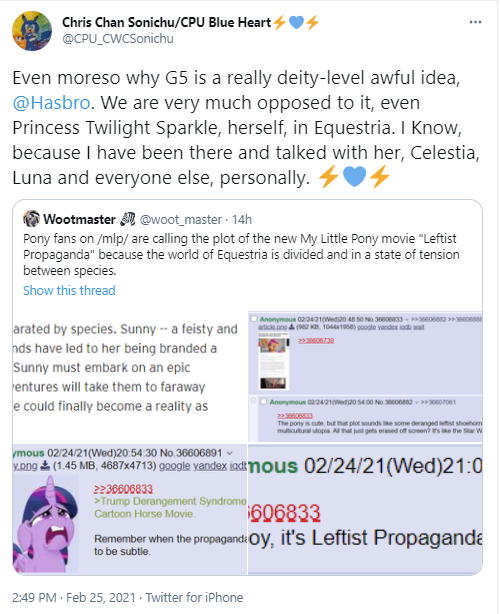Image resolution: width=500 pixels, height=614 pixels.
Task: Open the @CPU_CWCSonichu handle
Action: [118, 39]
